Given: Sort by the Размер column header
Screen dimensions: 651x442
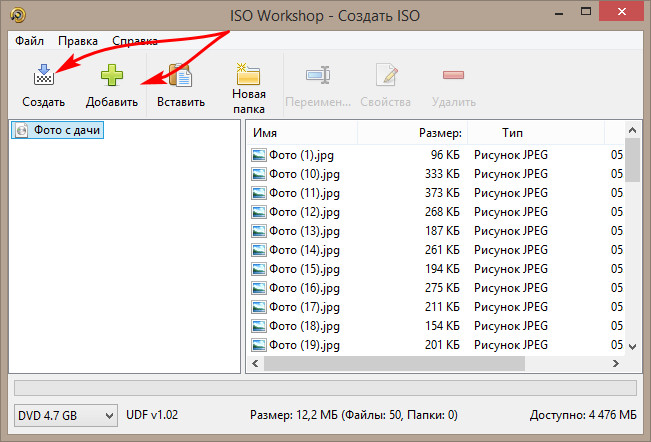Looking at the screenshot, I should 412,133.
